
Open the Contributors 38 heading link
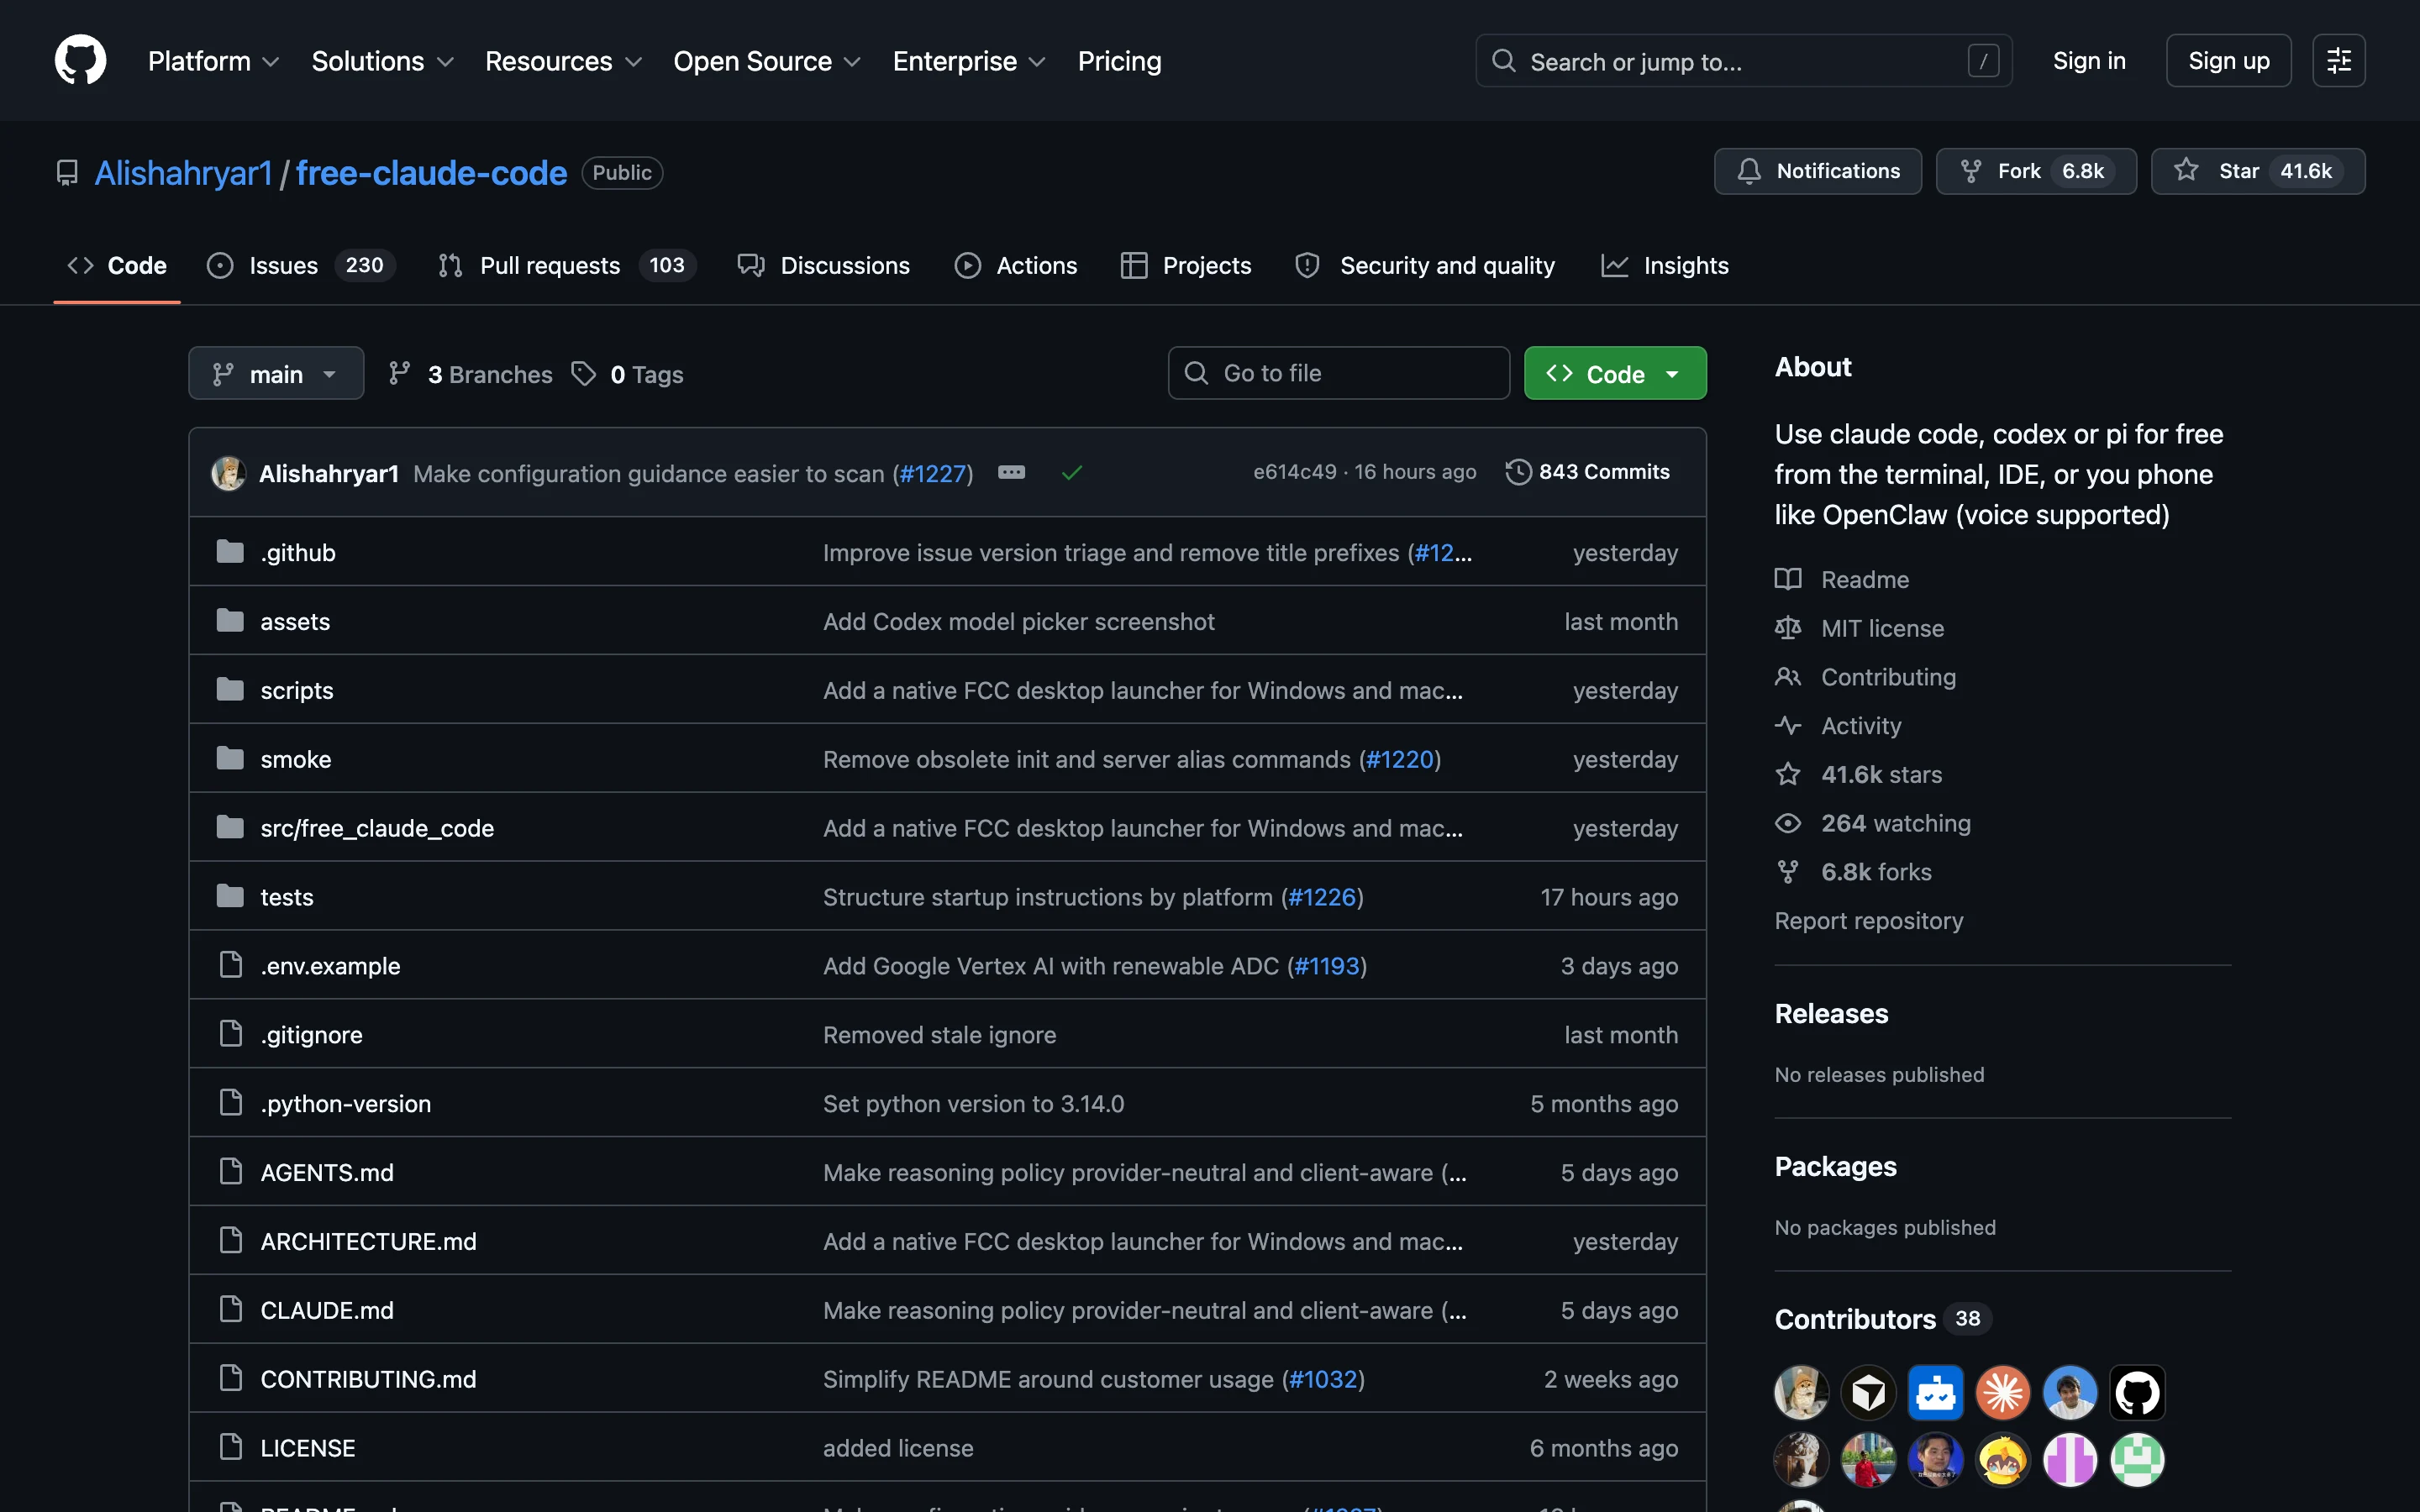point(1882,1319)
